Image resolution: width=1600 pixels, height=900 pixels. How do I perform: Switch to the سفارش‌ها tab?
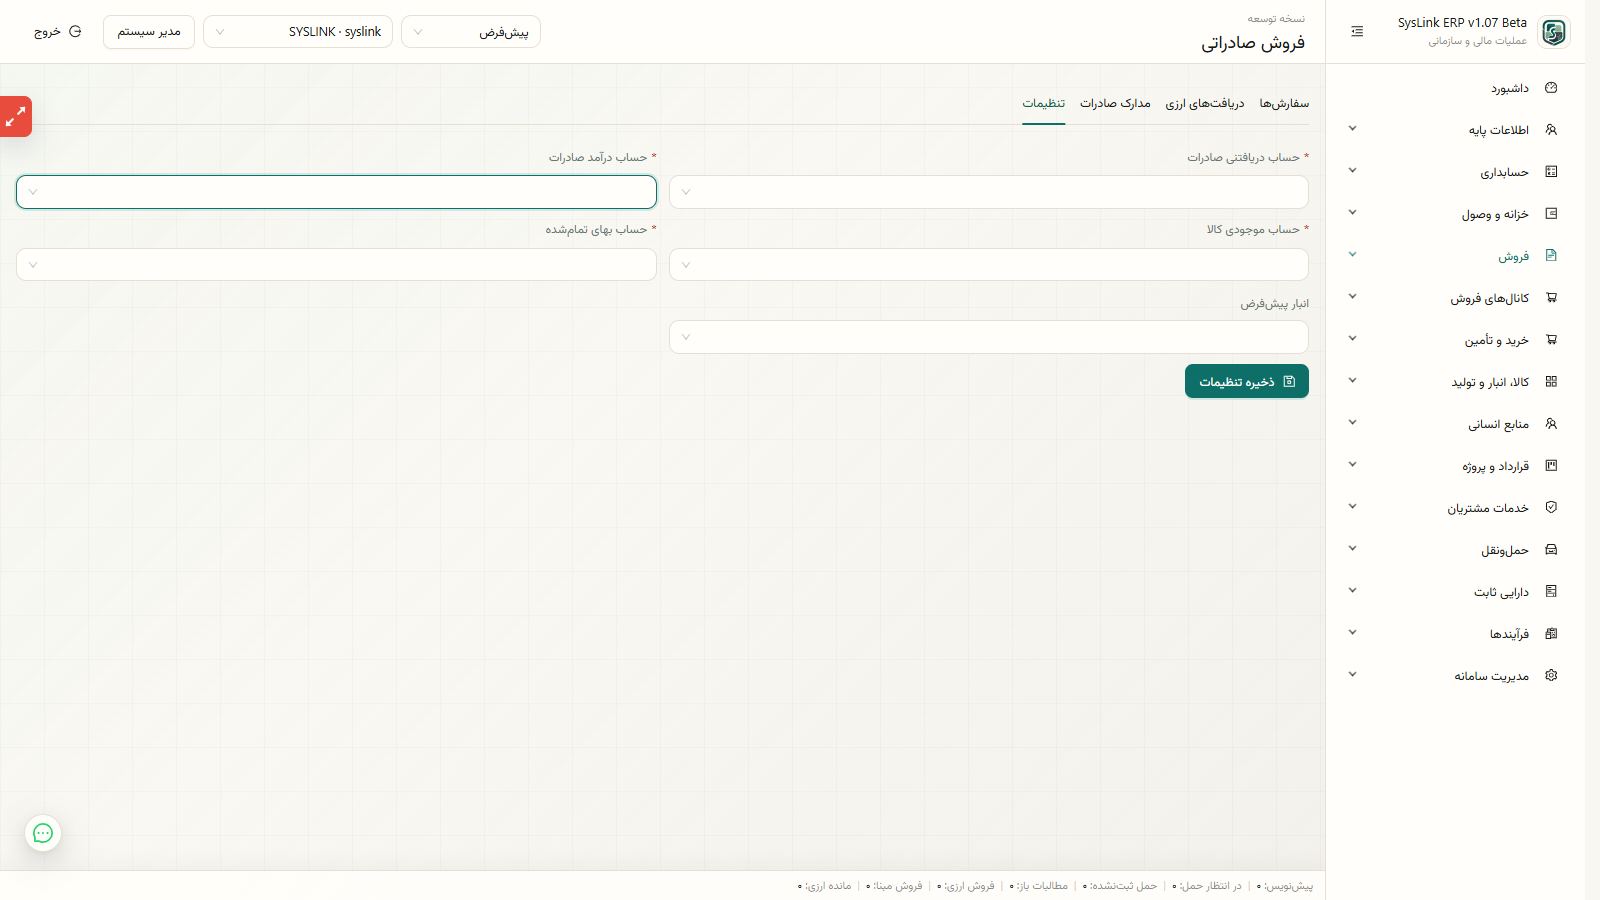tap(1284, 104)
